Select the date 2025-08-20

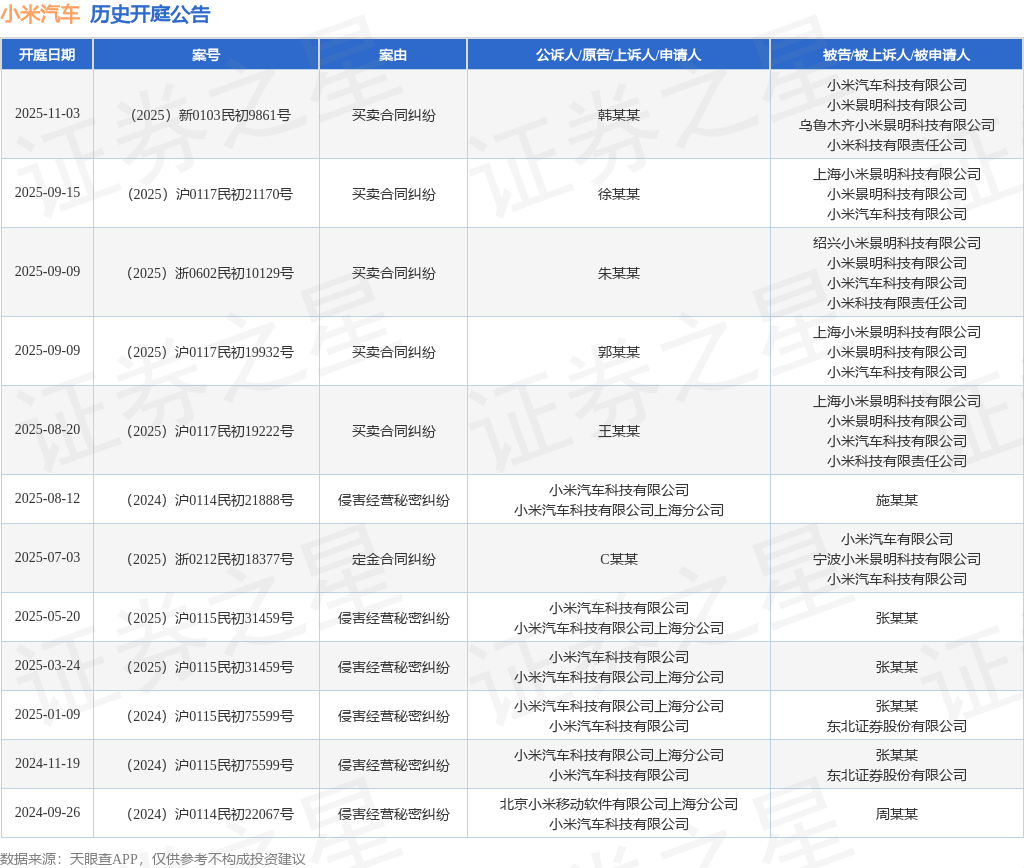pyautogui.click(x=48, y=430)
